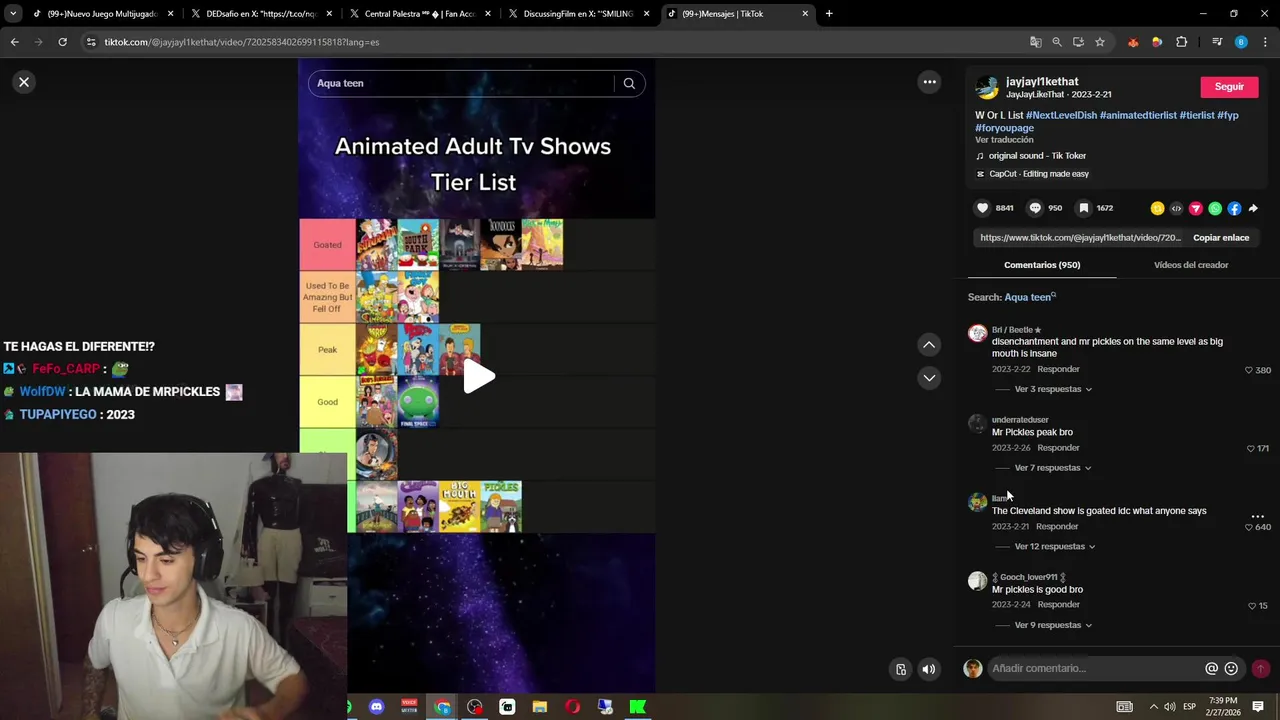Switch to DiscussingFilm en X browser tab
Screen dimensions: 1280x720
click(577, 14)
